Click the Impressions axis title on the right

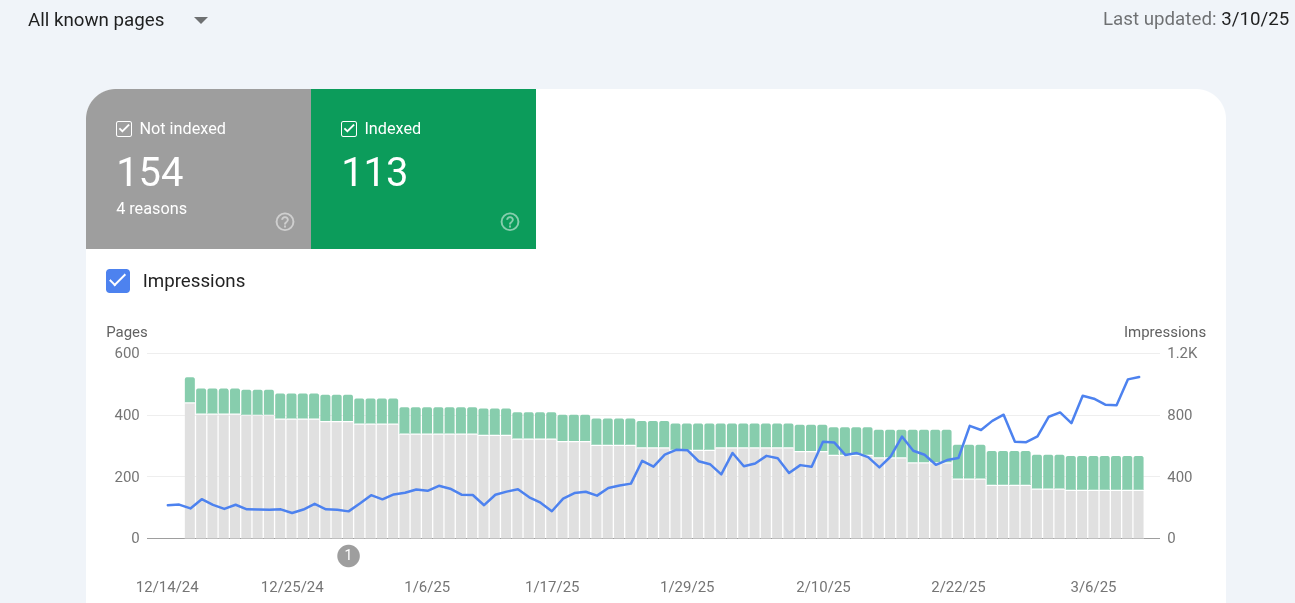pyautogui.click(x=1165, y=332)
